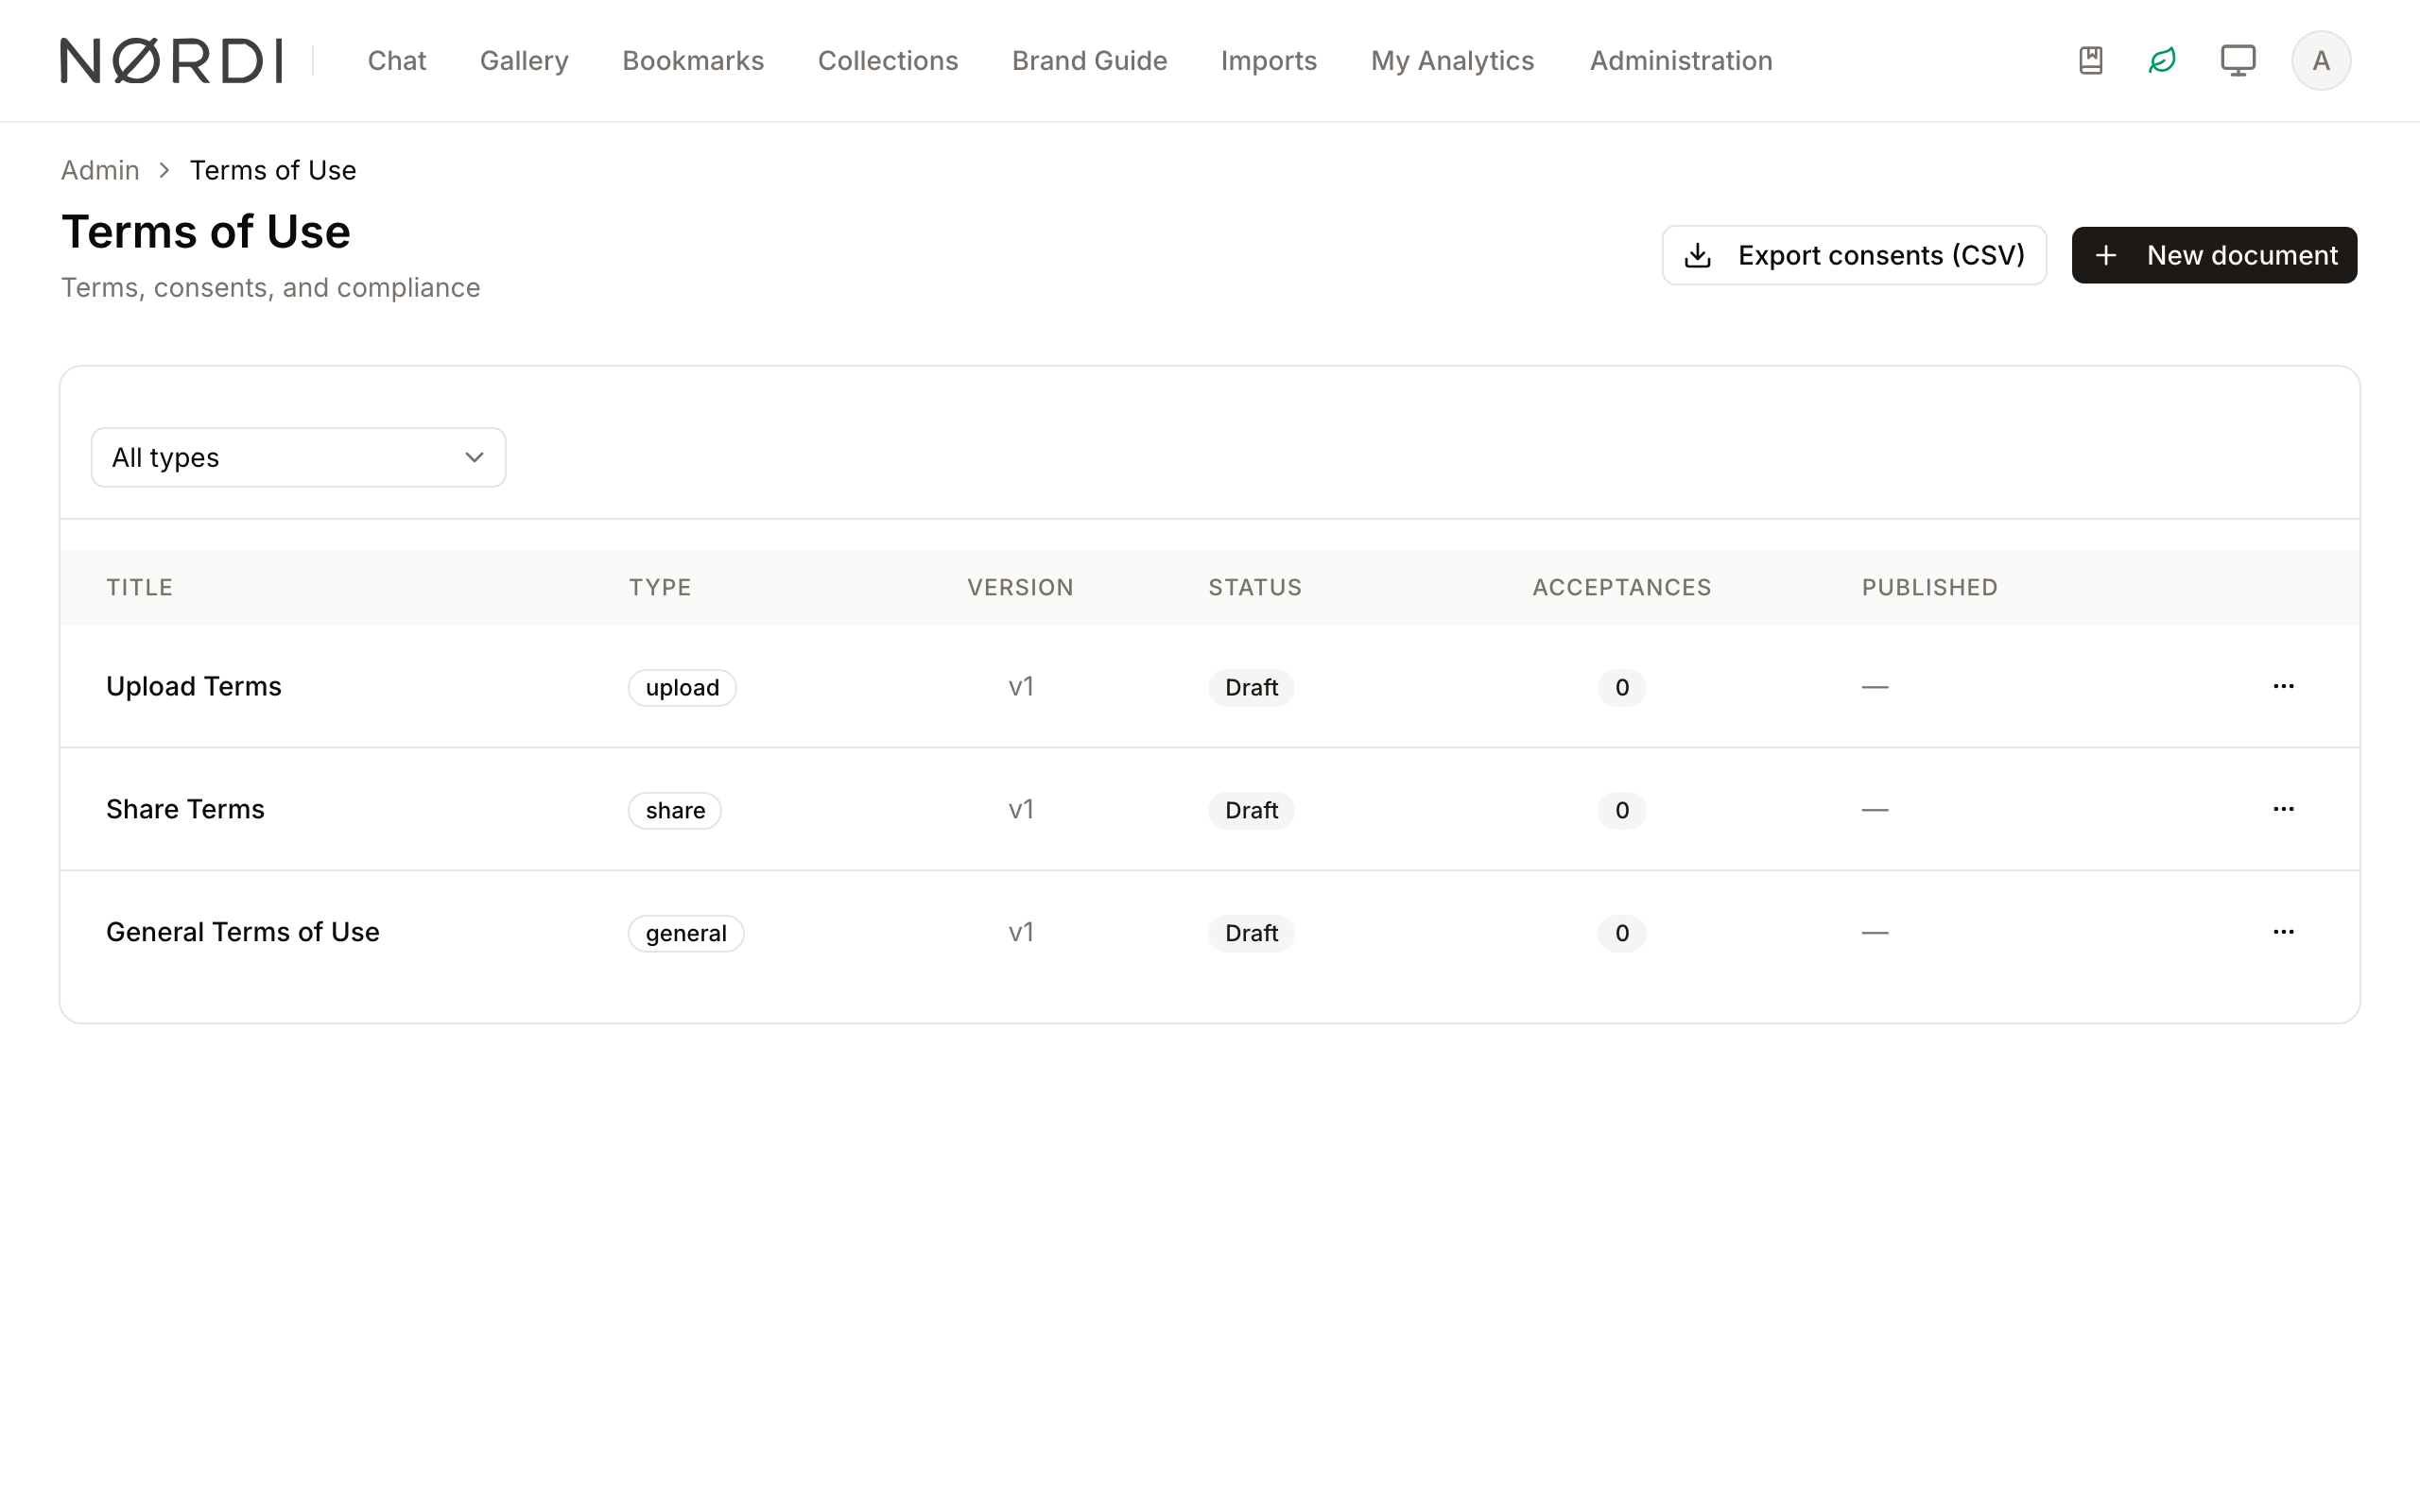Click the v1 version of Upload Terms
The width and height of the screenshot is (2420, 1512).
(1021, 686)
